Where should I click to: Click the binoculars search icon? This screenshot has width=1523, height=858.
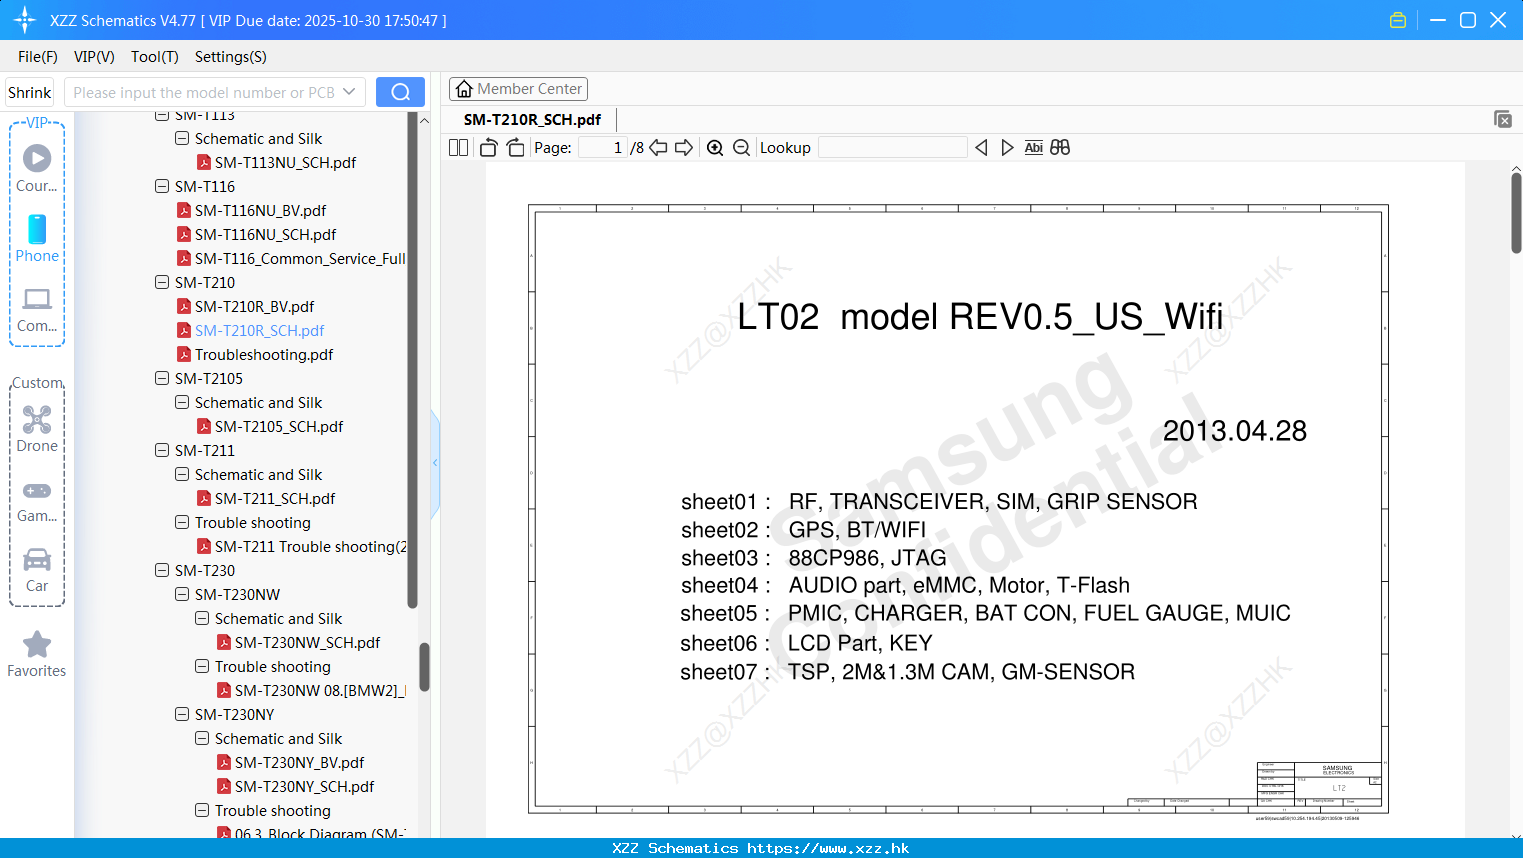coord(1060,147)
